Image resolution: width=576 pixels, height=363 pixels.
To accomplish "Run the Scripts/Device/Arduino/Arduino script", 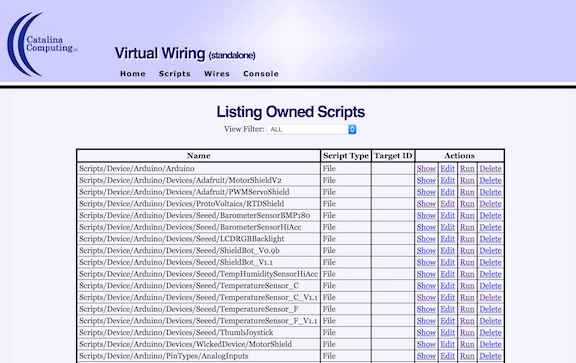I will (467, 169).
